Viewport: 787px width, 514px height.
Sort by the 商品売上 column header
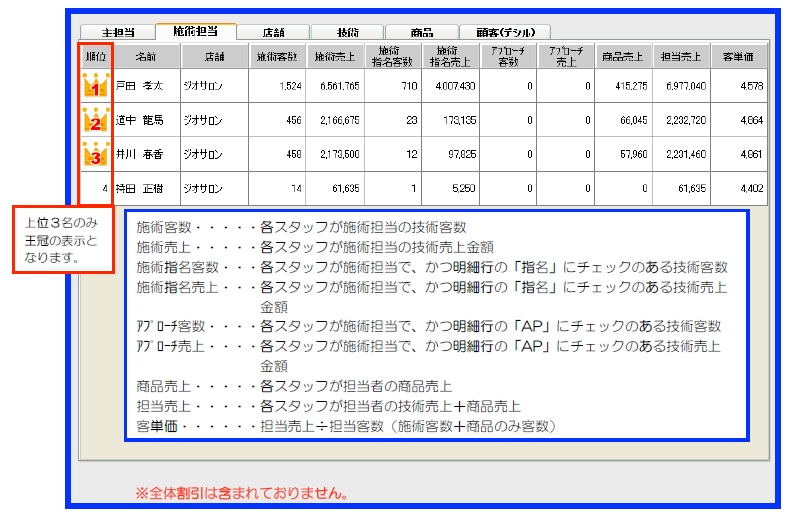pyautogui.click(x=624, y=56)
